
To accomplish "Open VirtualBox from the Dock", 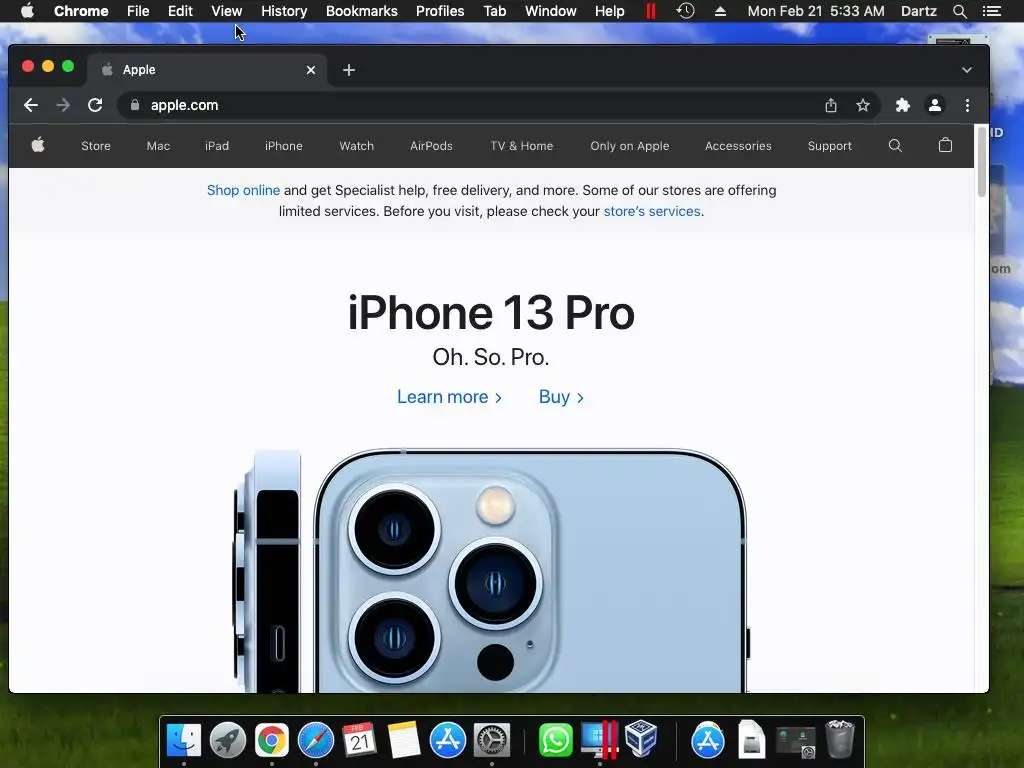I will click(x=641, y=738).
